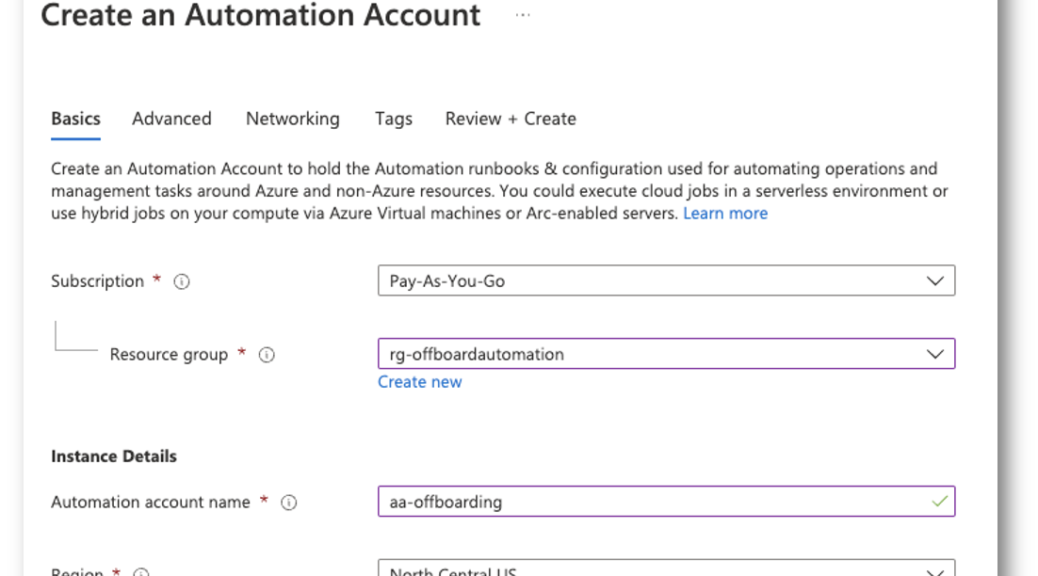Click the Create new resource group link
This screenshot has height=576, width=1038.
click(420, 382)
